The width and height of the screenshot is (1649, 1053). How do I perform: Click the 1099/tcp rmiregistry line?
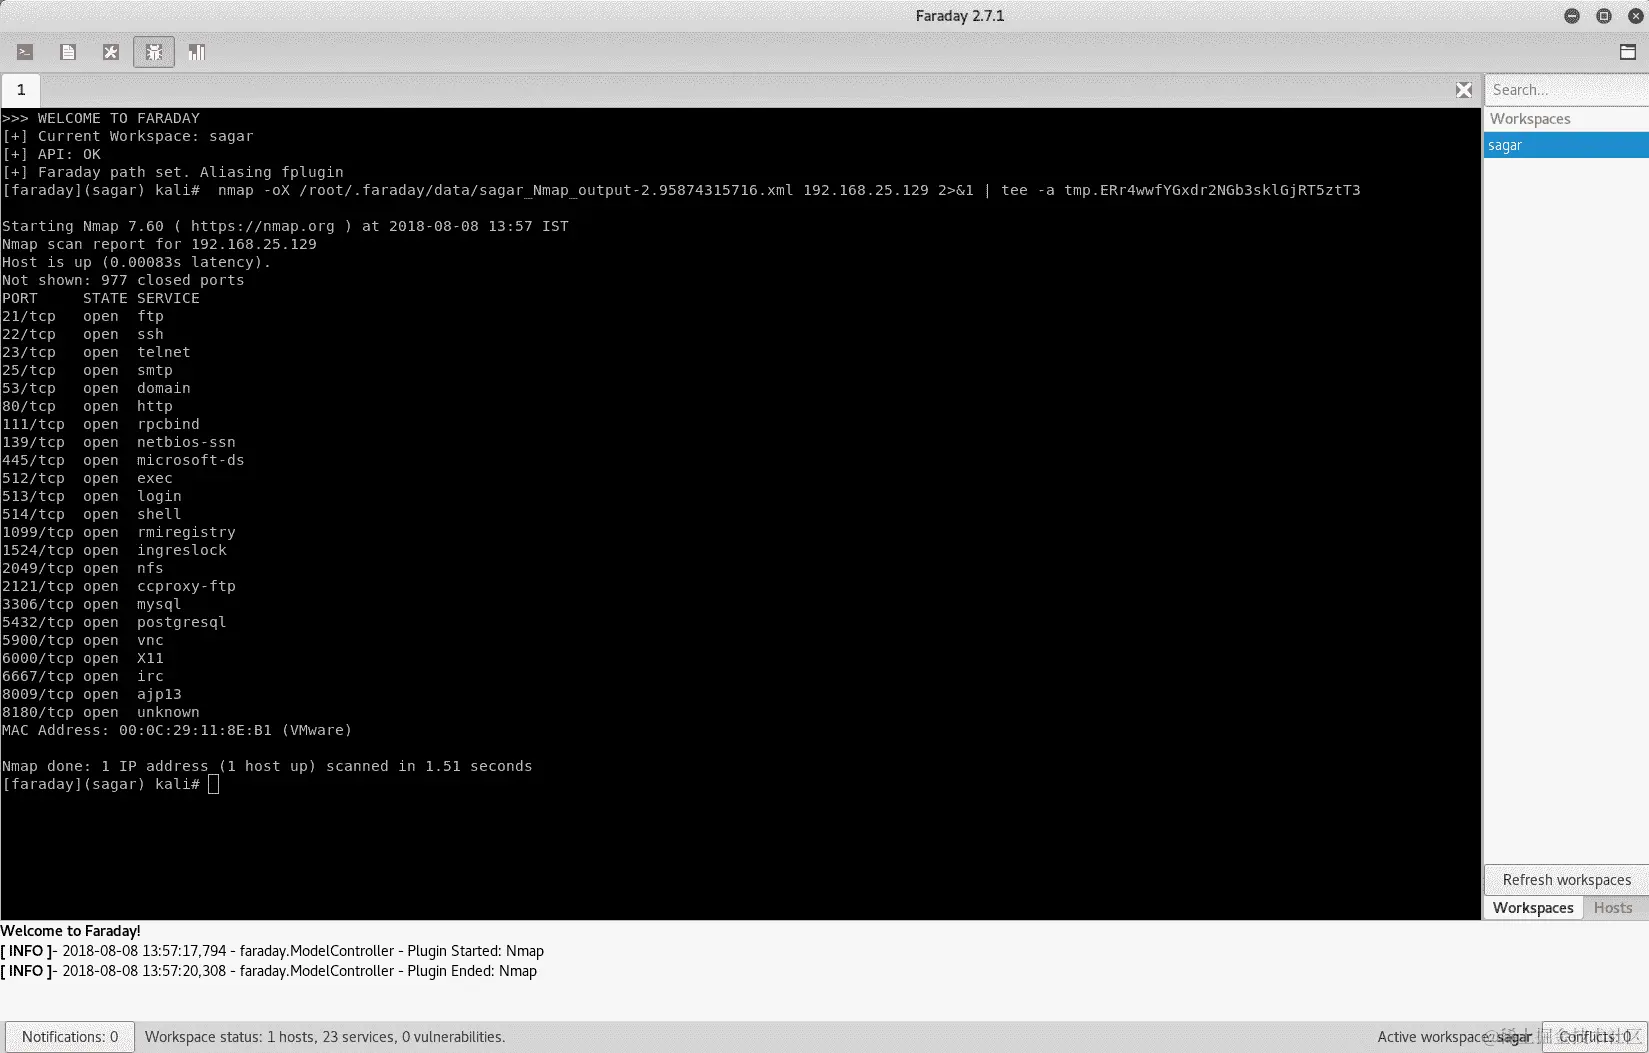point(118,532)
